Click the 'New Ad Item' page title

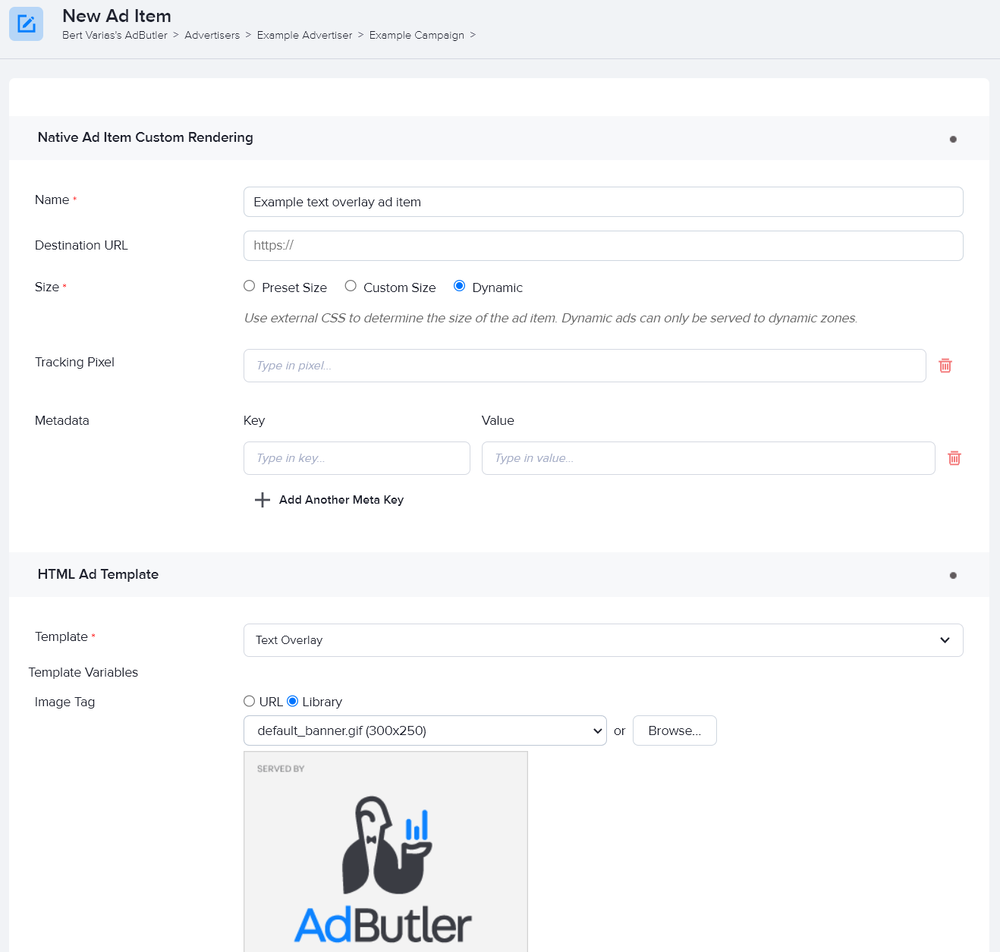tap(117, 15)
